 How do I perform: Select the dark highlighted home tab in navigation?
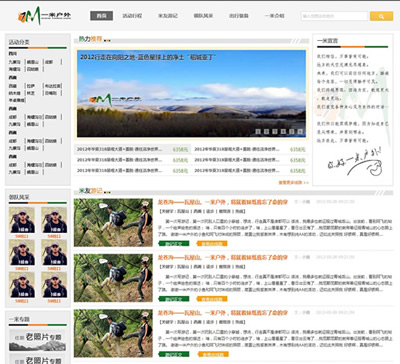[101, 16]
